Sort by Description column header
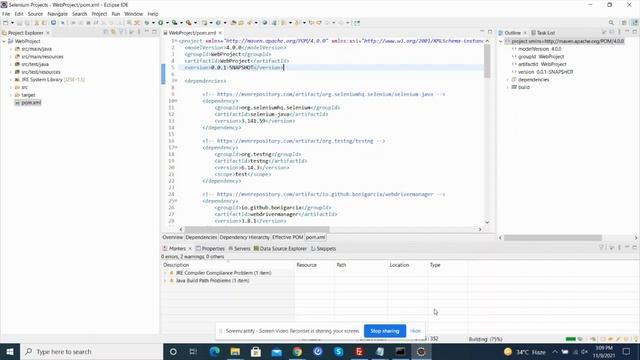The image size is (640, 360). pos(228,265)
